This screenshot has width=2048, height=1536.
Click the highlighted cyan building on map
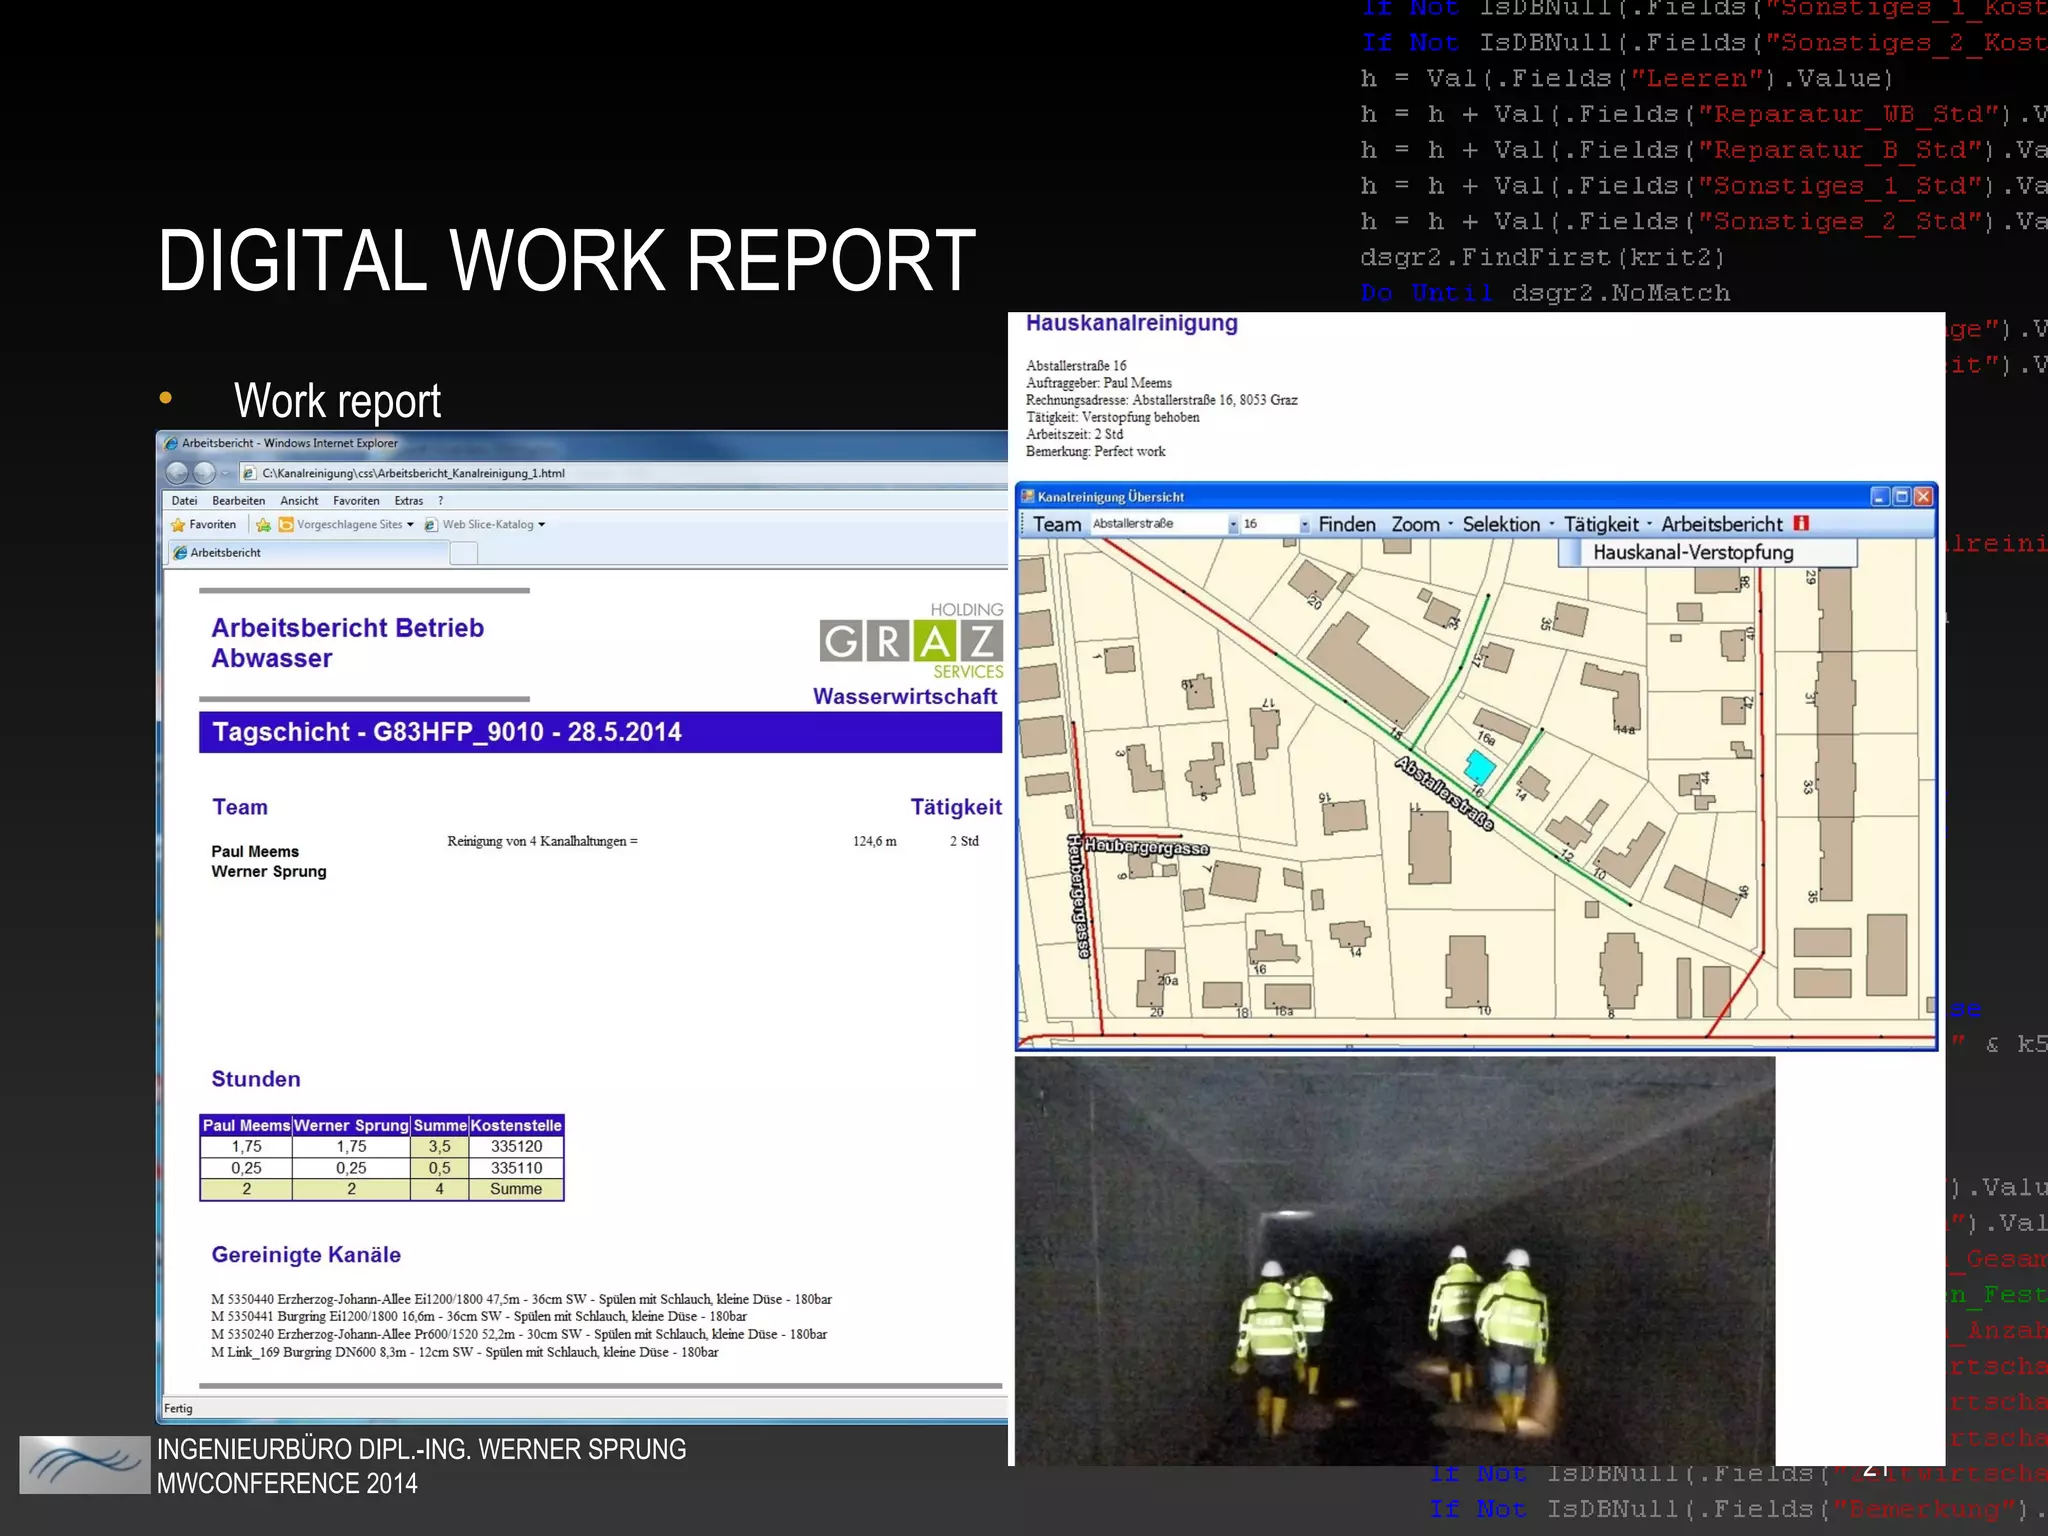[x=1480, y=767]
